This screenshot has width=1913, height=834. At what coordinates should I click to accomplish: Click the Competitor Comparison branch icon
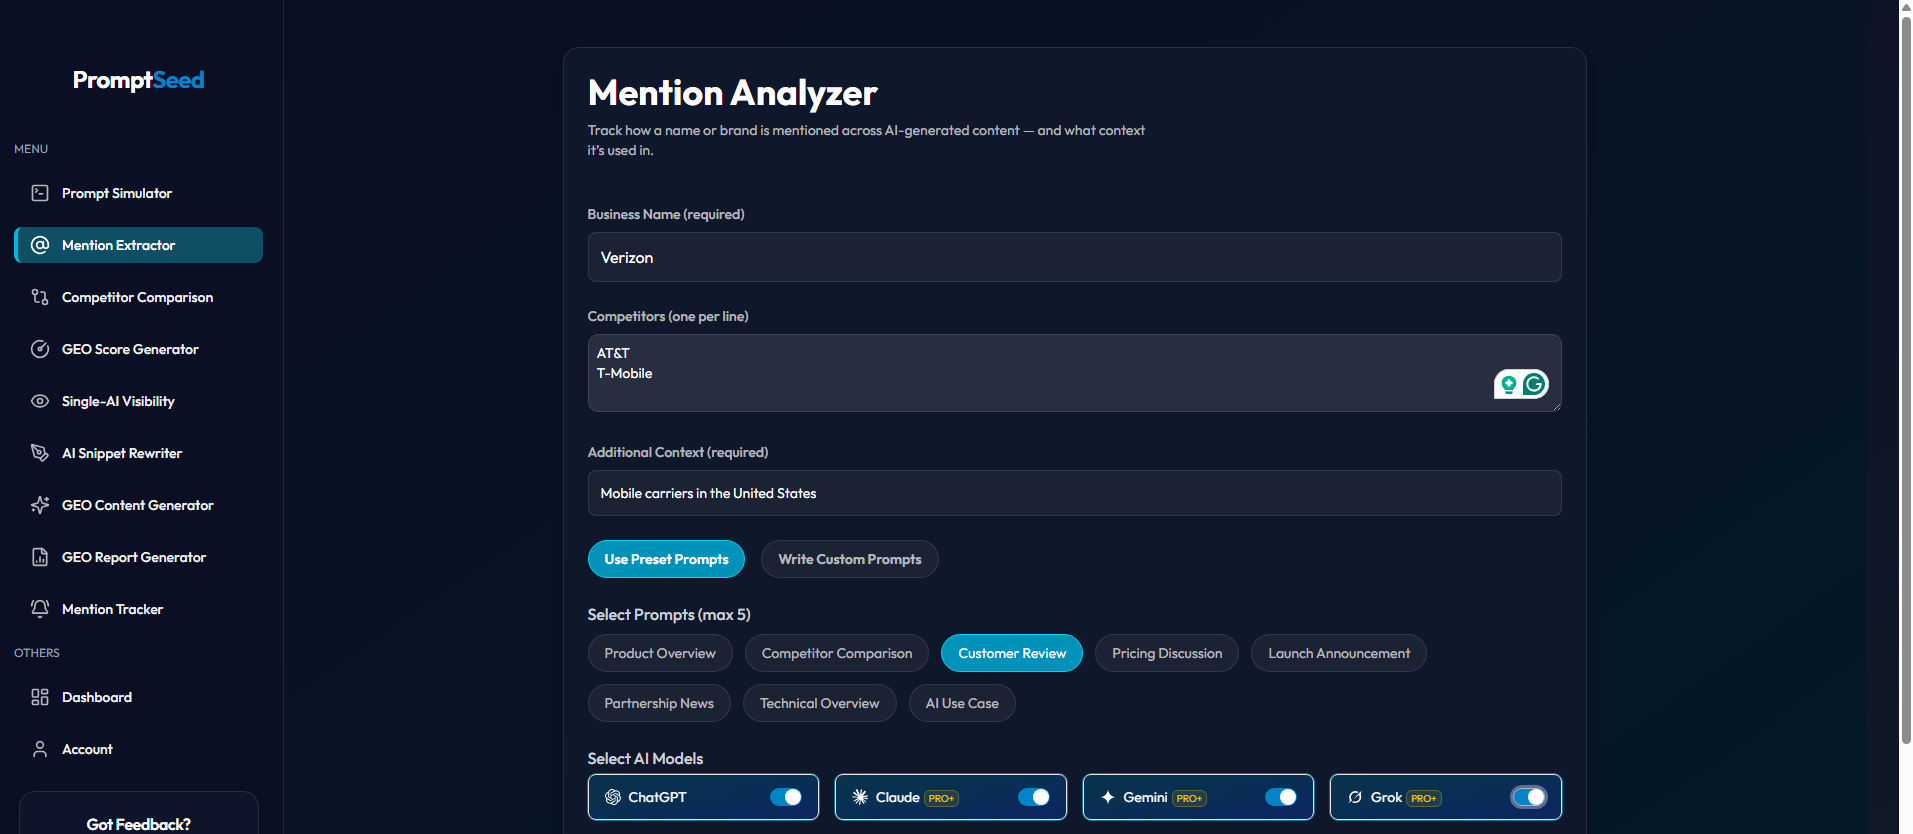click(40, 297)
